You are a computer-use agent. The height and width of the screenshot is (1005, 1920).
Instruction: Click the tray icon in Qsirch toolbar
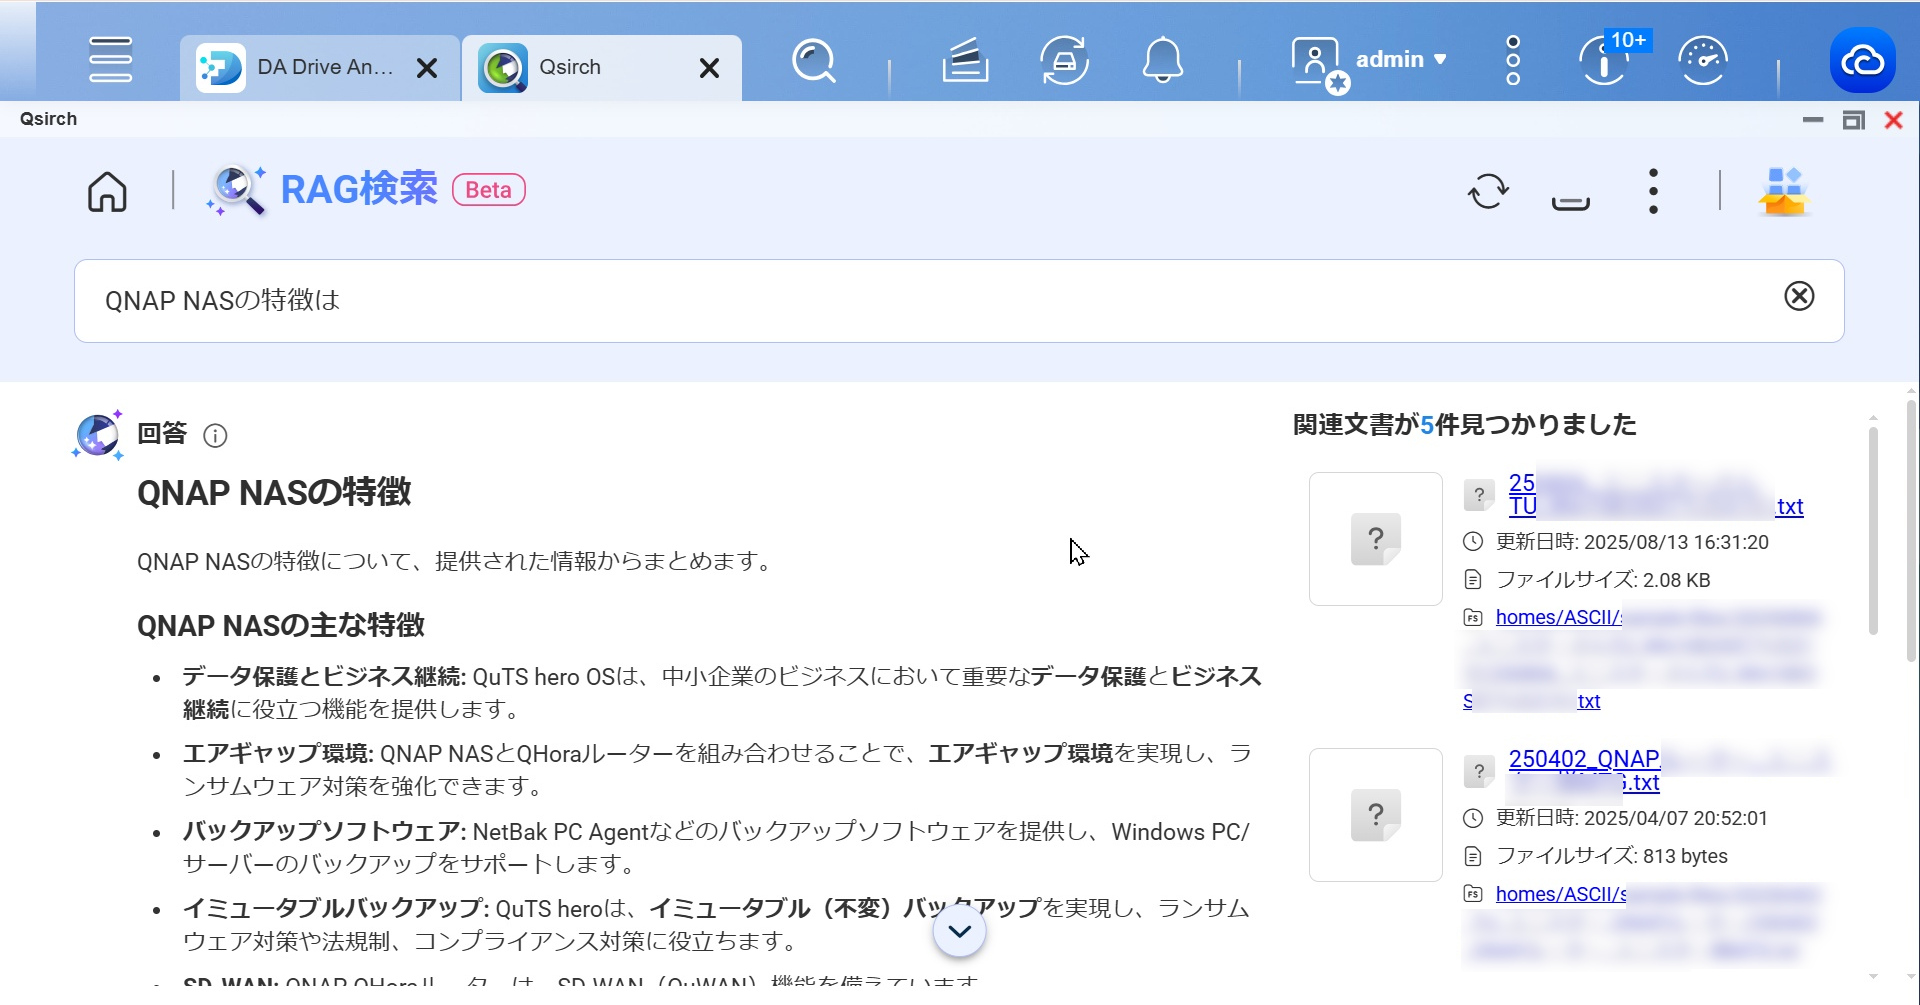click(1570, 202)
